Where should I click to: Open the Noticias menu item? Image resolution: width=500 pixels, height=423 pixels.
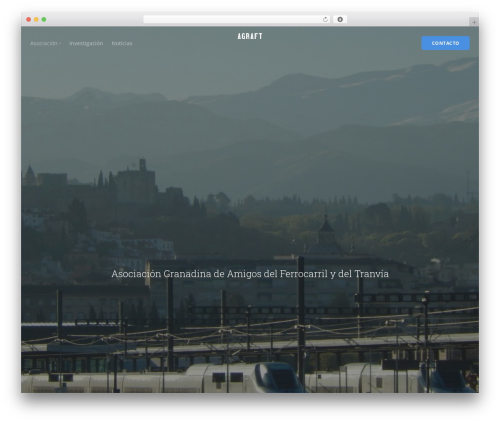(122, 43)
